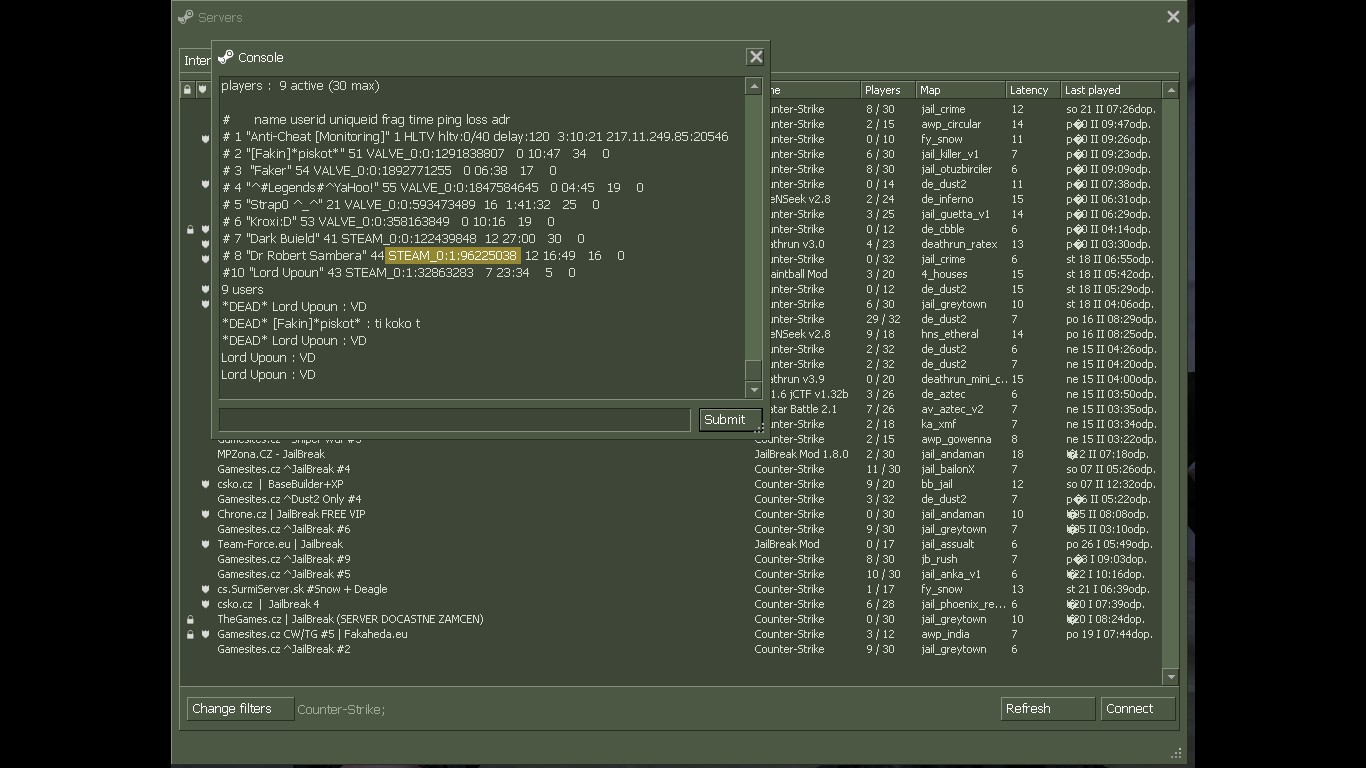This screenshot has height=768, width=1366.
Task: Click the shield icon beside Gamesites.cz CW/TG #5
Action: tap(205, 634)
